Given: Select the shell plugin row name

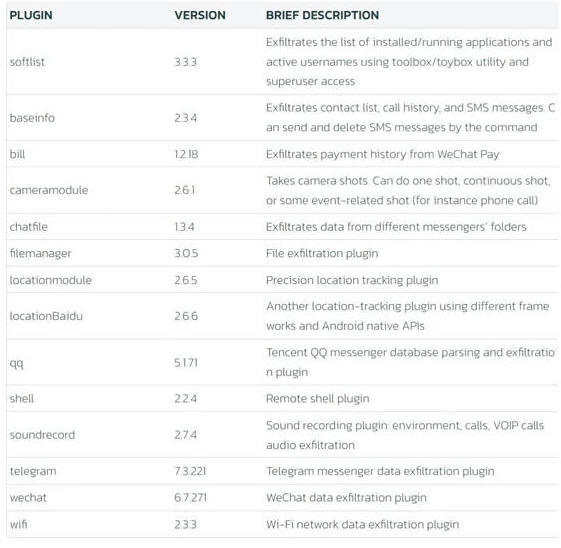Looking at the screenshot, I should coord(21,398).
